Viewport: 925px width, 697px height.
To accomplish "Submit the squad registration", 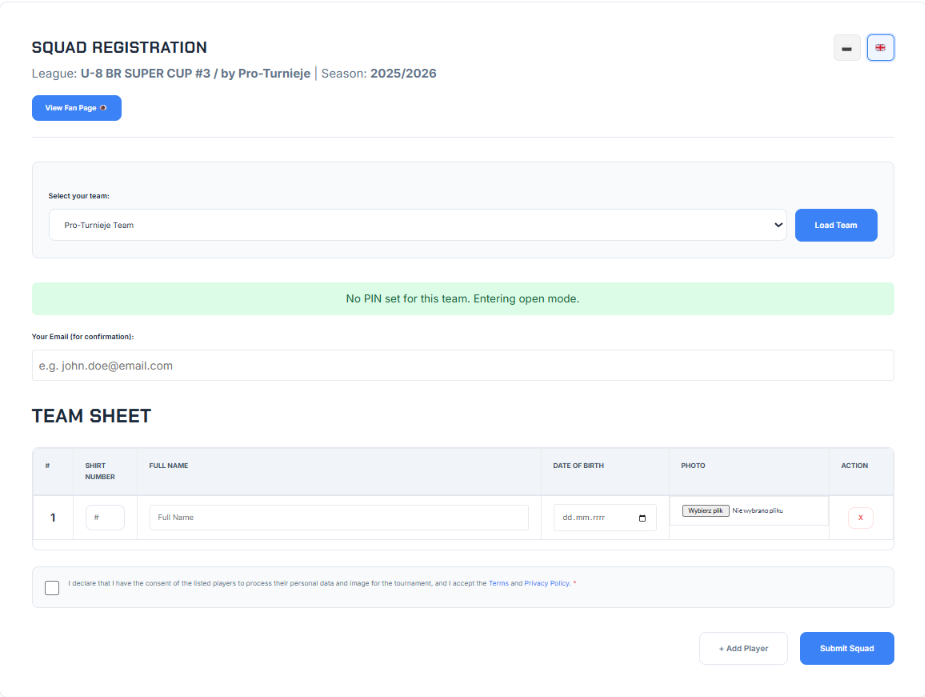I will (x=847, y=648).
